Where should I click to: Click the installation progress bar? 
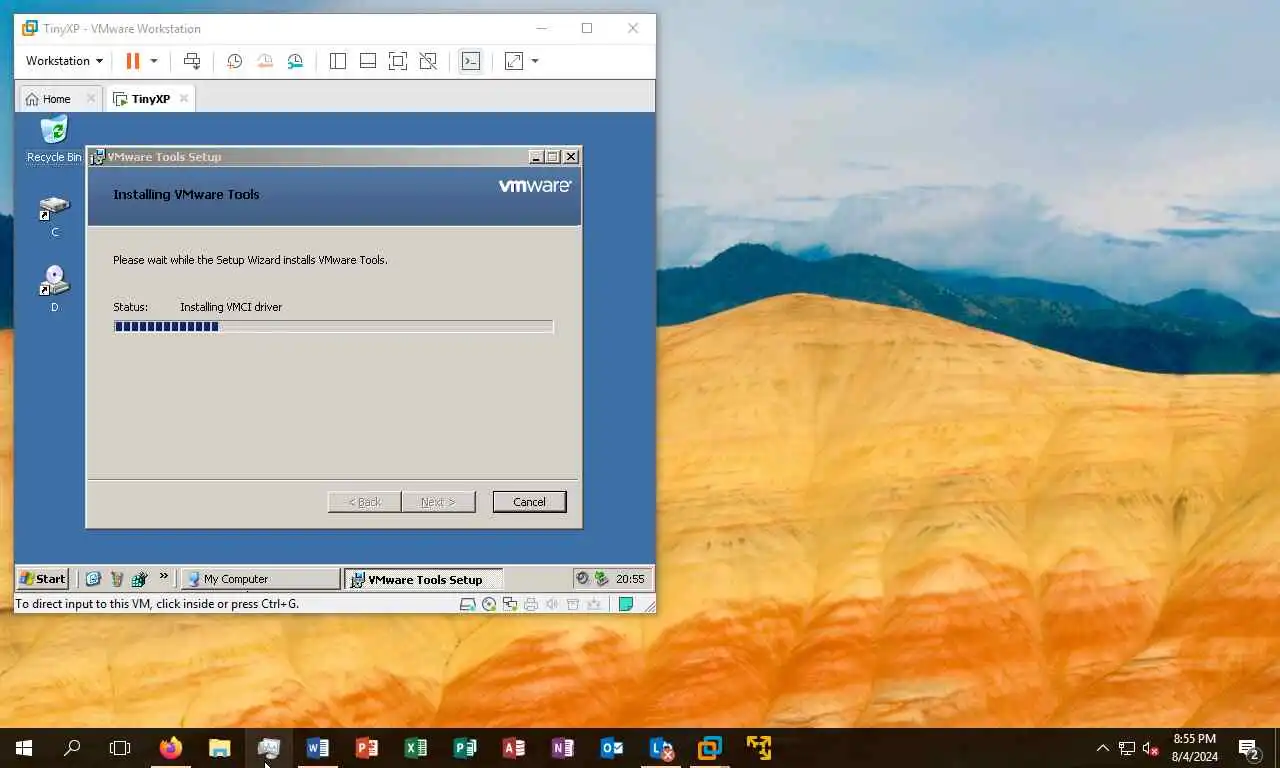[x=333, y=326]
